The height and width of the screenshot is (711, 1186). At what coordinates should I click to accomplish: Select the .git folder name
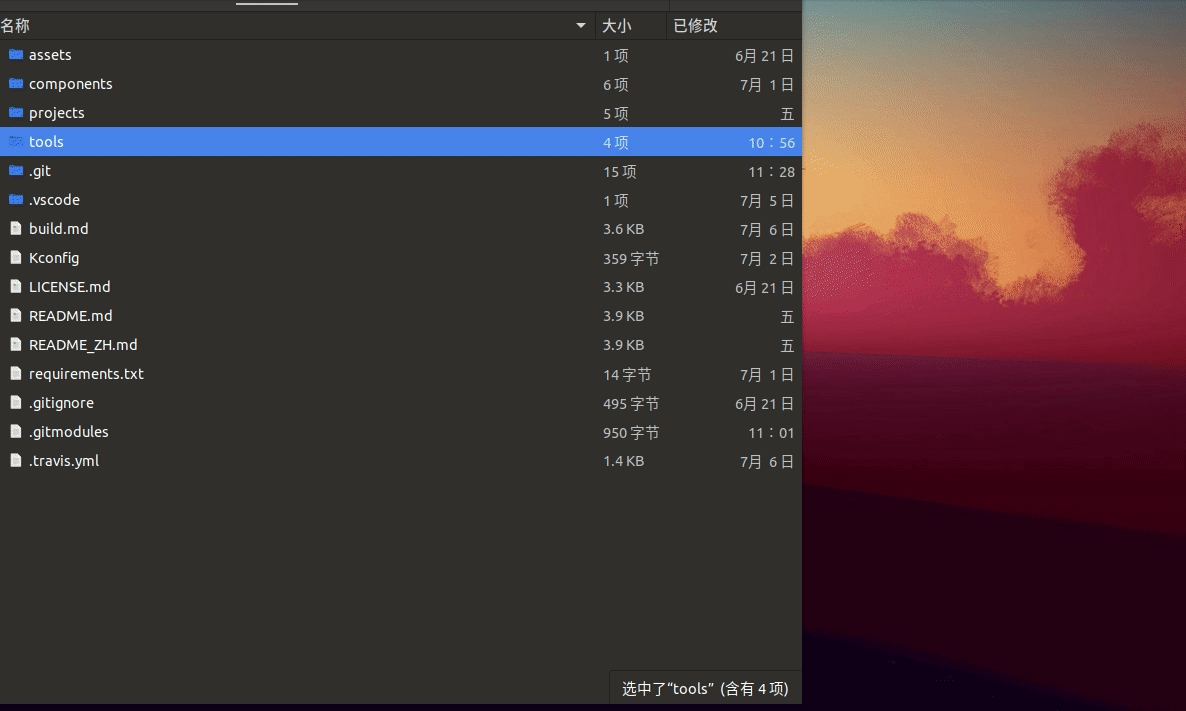click(40, 171)
